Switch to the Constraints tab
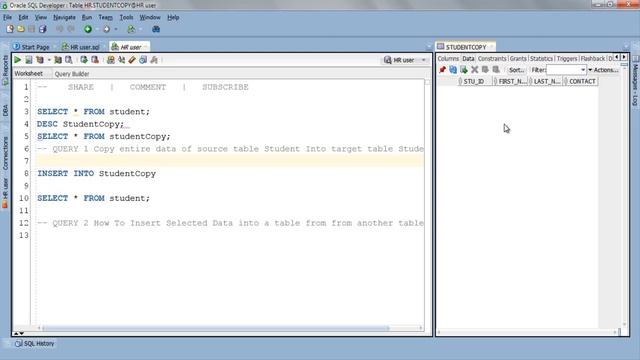This screenshot has height=360, width=640. (x=492, y=59)
